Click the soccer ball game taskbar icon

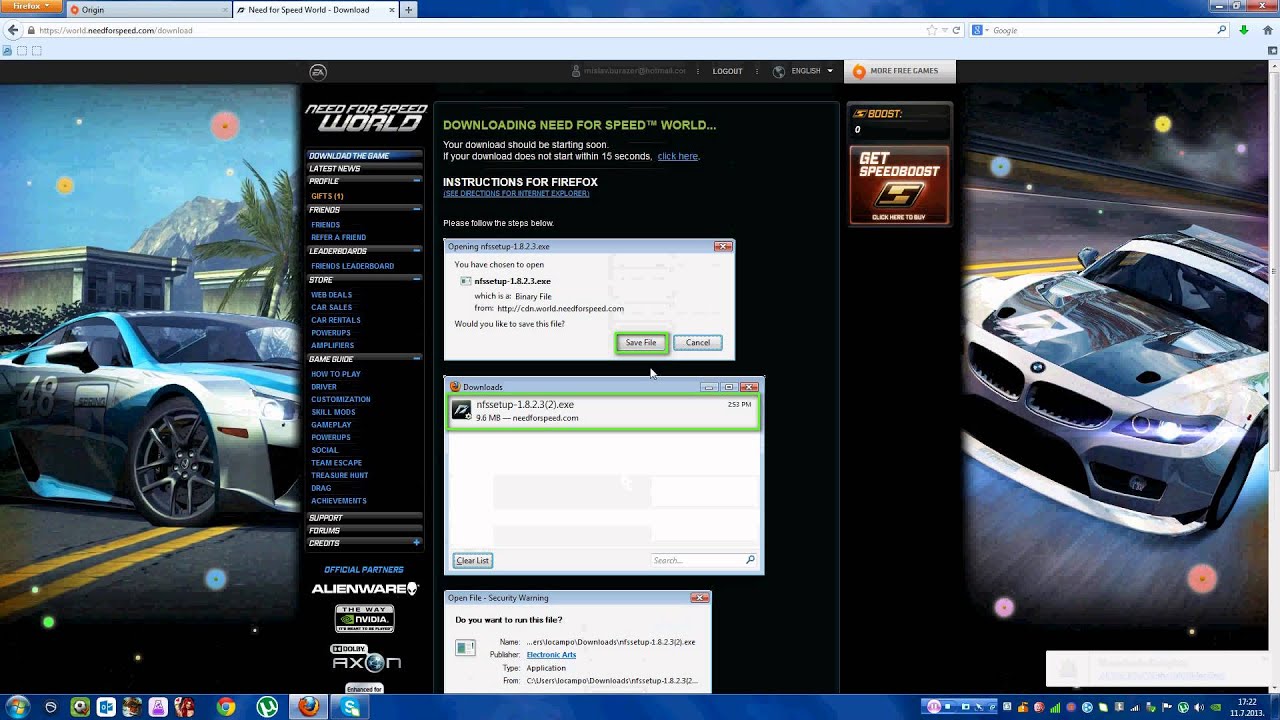pyautogui.click(x=80, y=707)
